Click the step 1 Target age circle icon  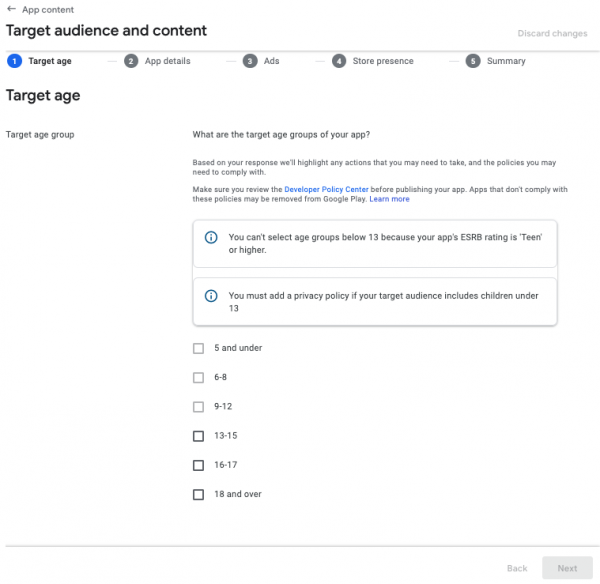click(14, 61)
